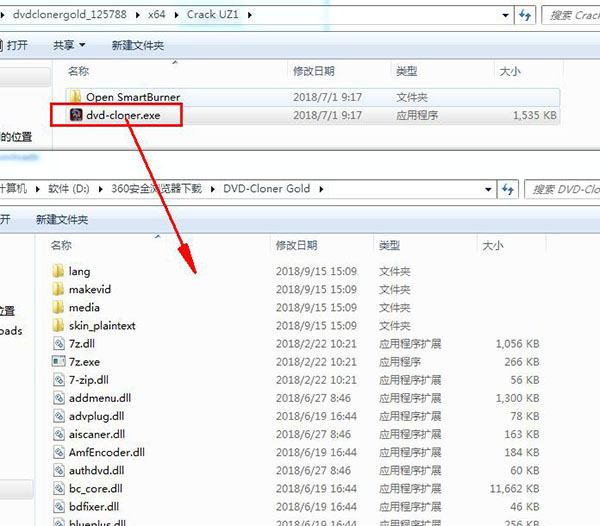This screenshot has width=600, height=526.
Task: Select the skin_plaintext folder icon
Action: (x=58, y=325)
